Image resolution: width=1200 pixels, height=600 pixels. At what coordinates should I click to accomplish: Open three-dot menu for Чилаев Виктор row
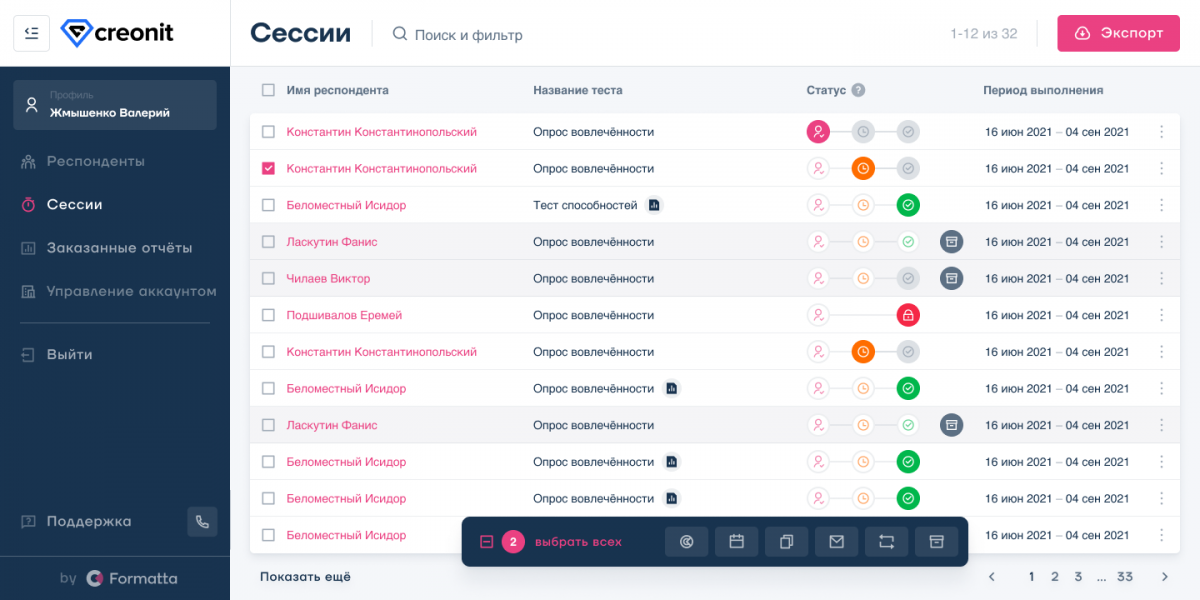pos(1161,278)
